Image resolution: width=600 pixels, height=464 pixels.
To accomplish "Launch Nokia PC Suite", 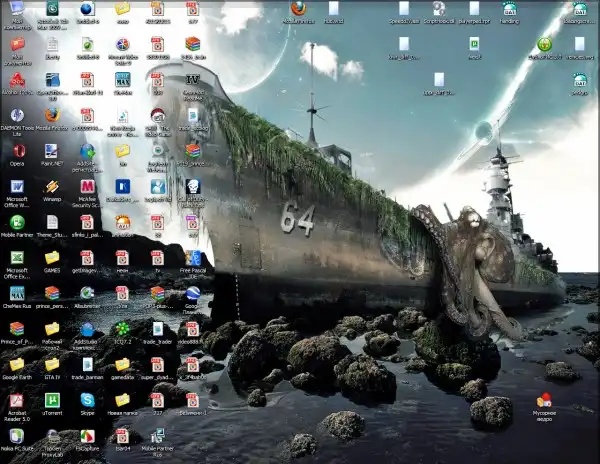I will pos(17,436).
